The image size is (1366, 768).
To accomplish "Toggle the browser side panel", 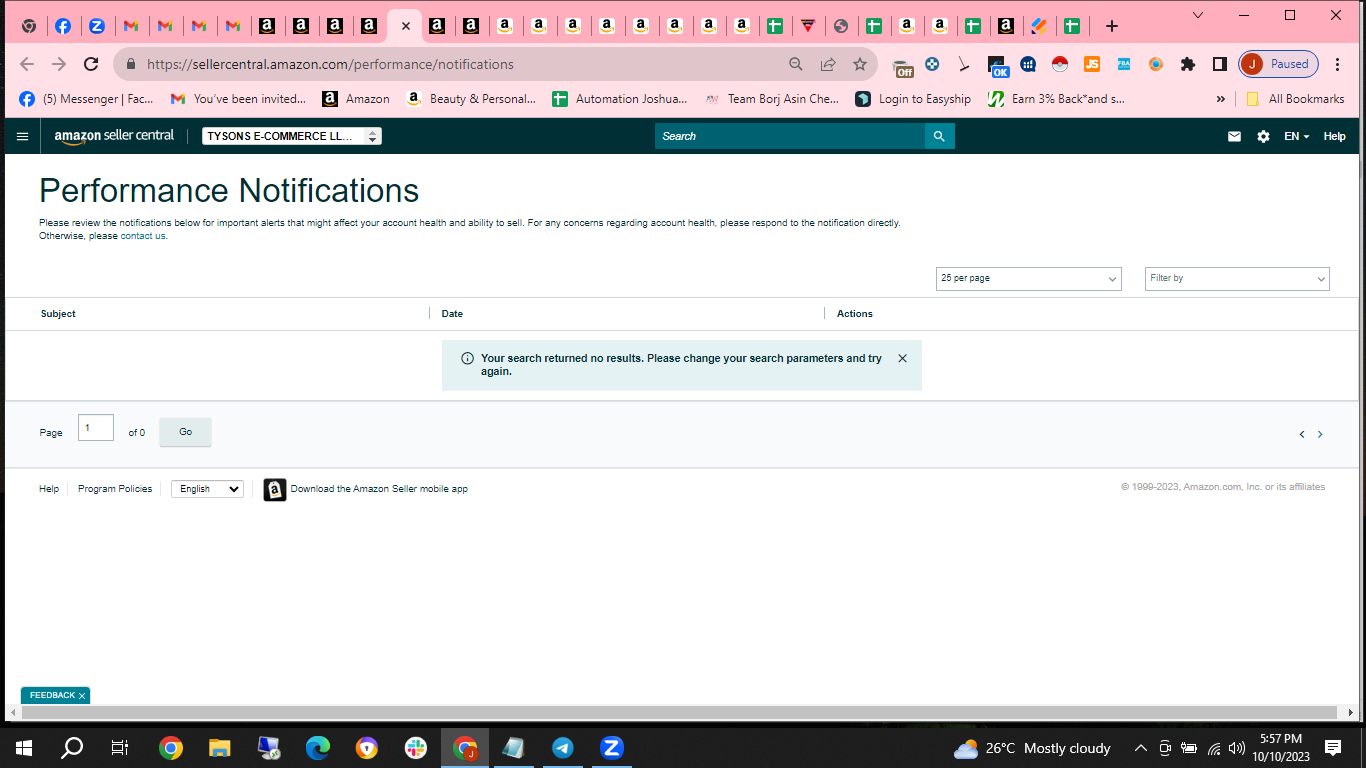I will [x=1220, y=64].
